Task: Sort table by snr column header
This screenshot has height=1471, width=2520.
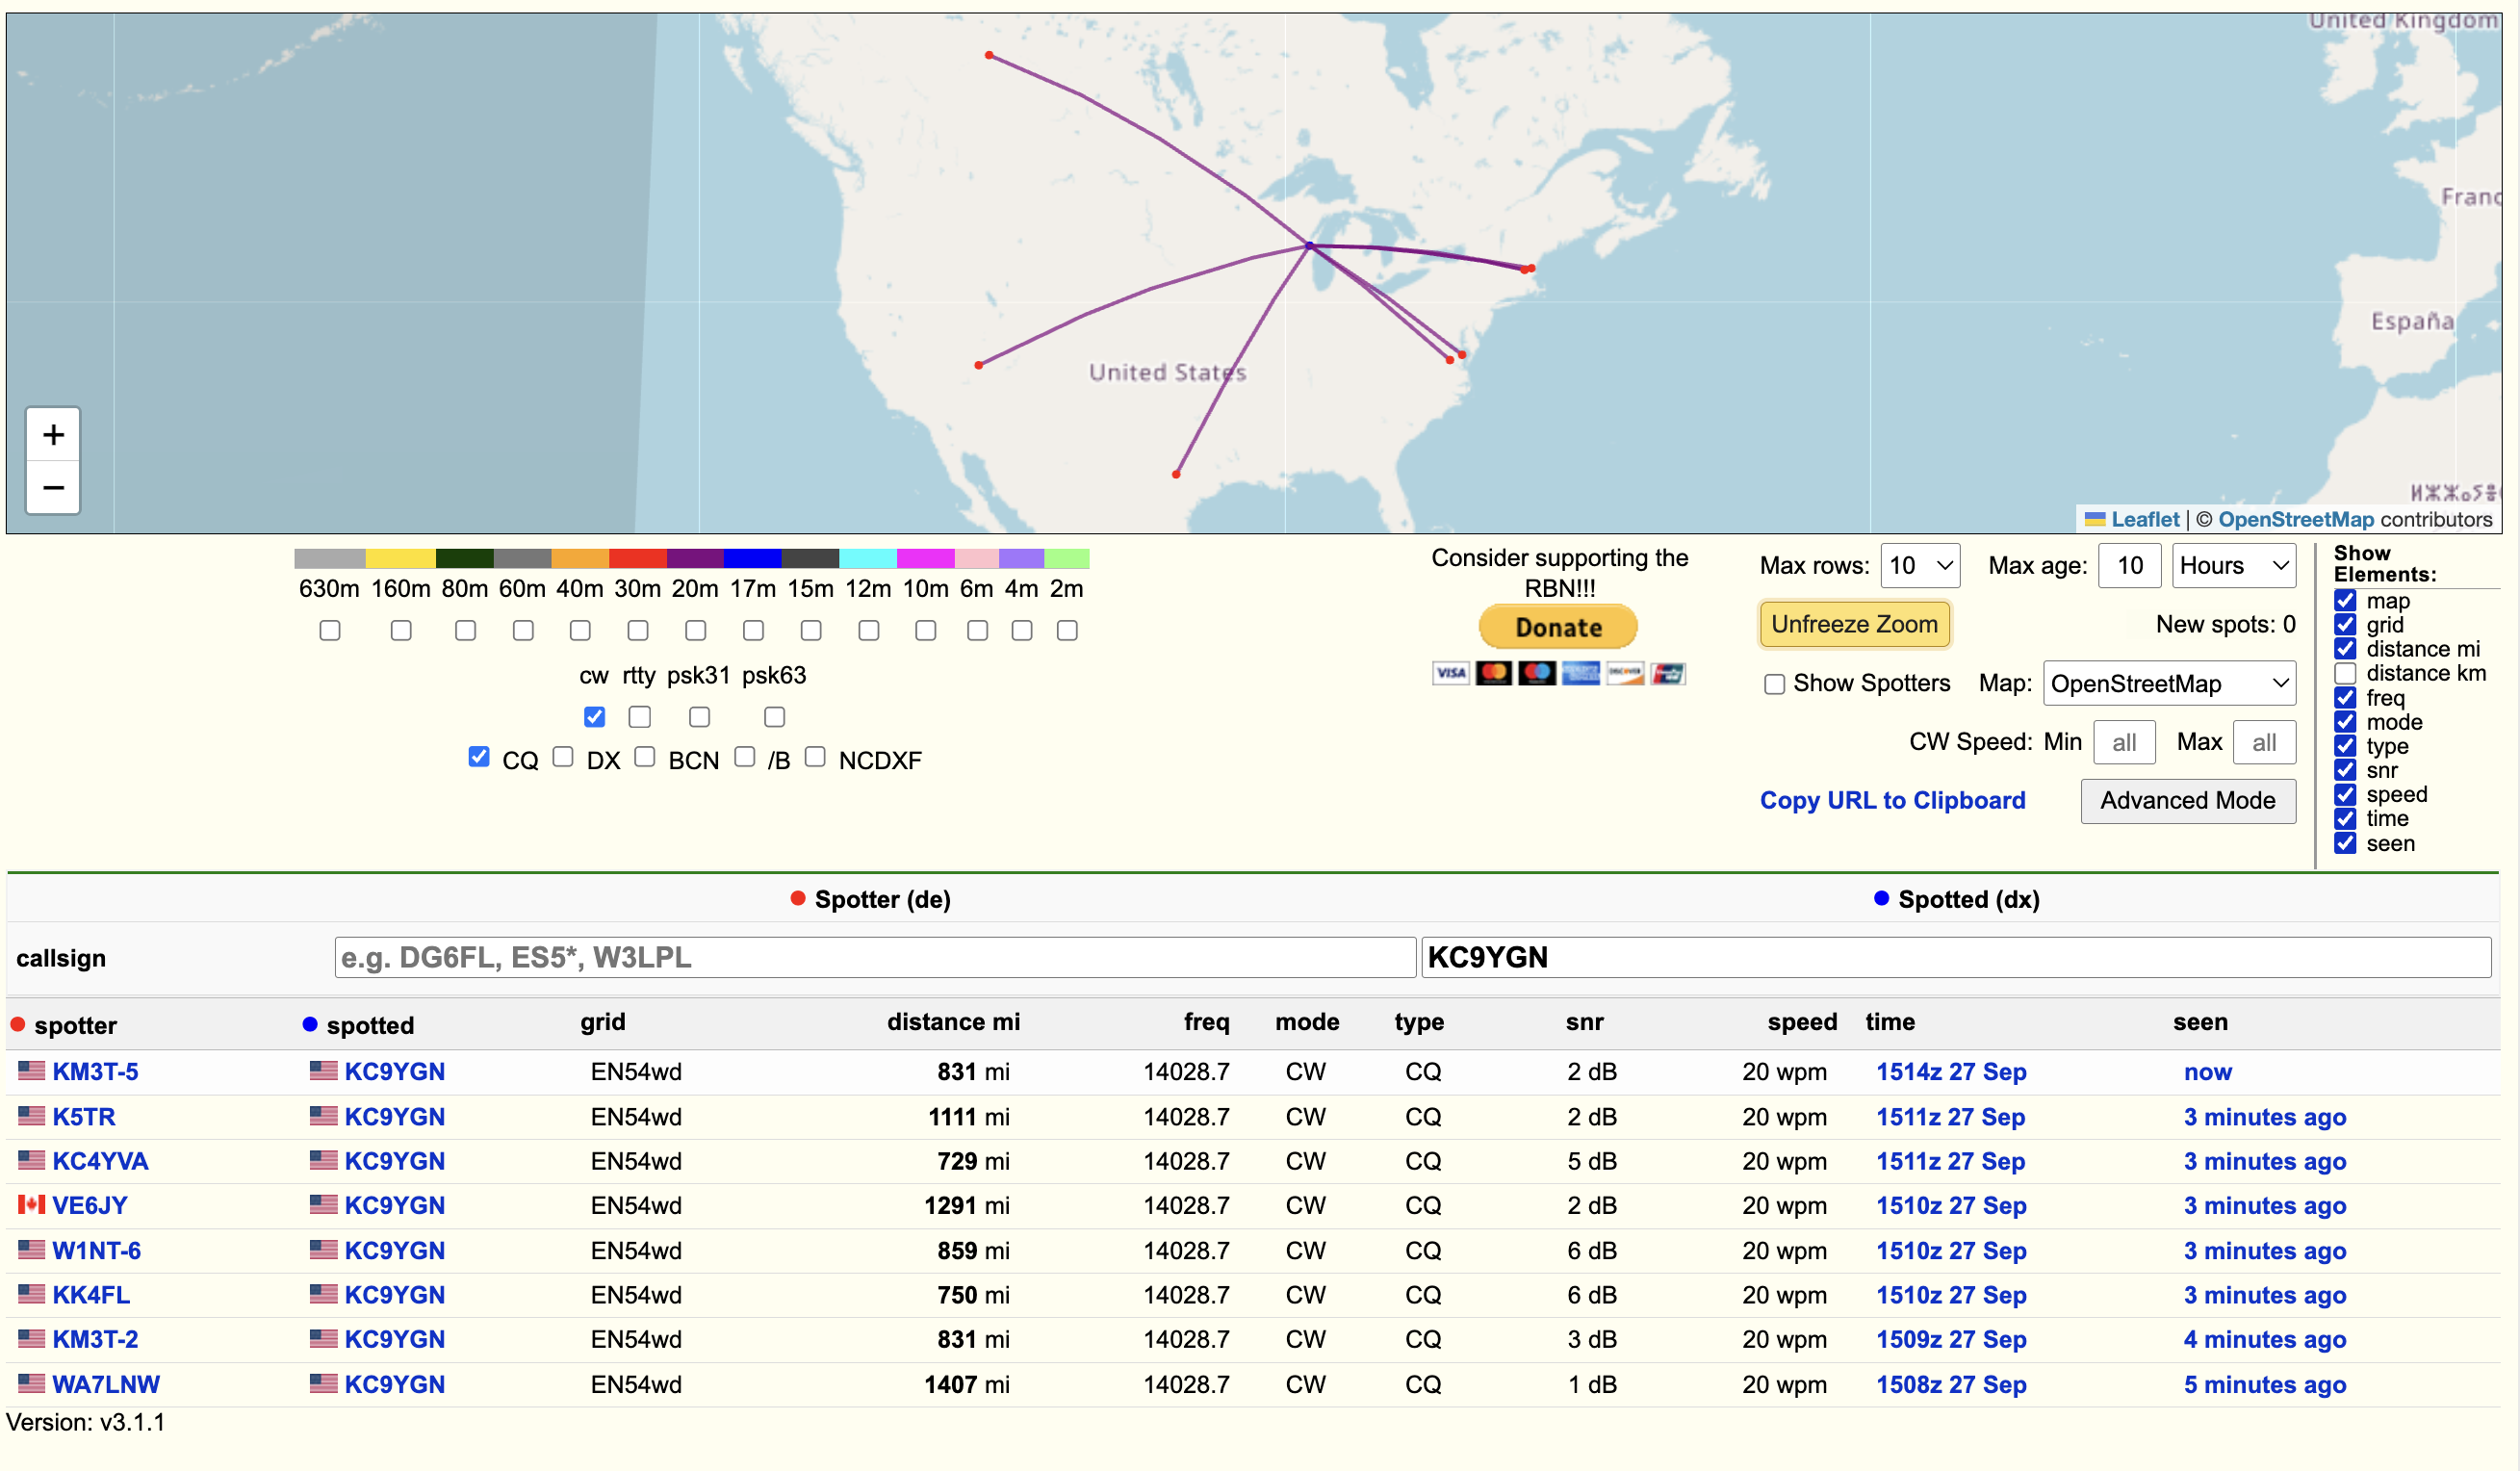Action: (1584, 1022)
